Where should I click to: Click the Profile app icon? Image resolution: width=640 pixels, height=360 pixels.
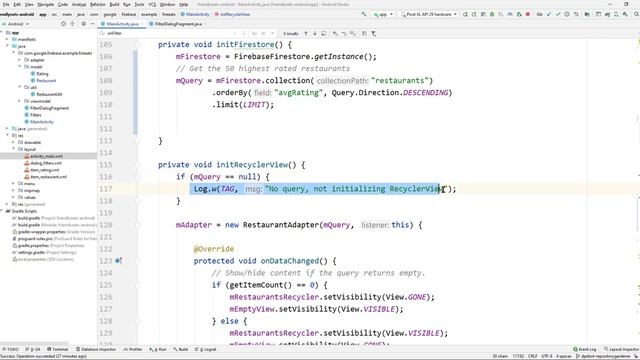510,14
